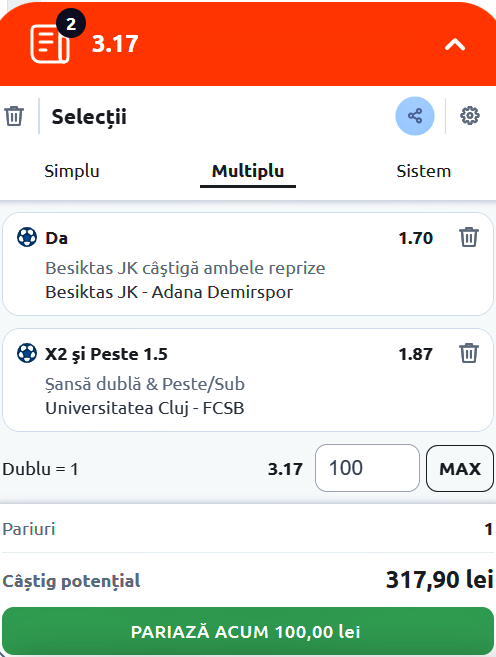Screen dimensions: 496x657
Task: Set maximum stake with the MAX button
Action: 460,468
